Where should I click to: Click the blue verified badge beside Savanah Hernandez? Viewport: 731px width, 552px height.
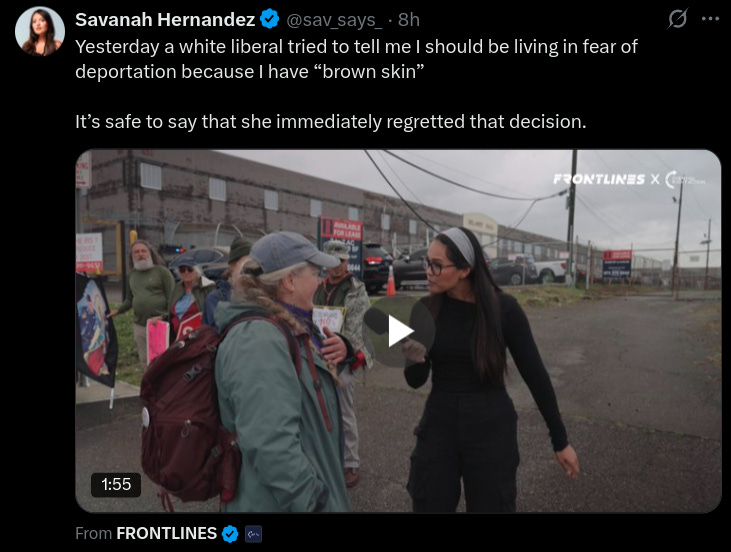tap(269, 20)
